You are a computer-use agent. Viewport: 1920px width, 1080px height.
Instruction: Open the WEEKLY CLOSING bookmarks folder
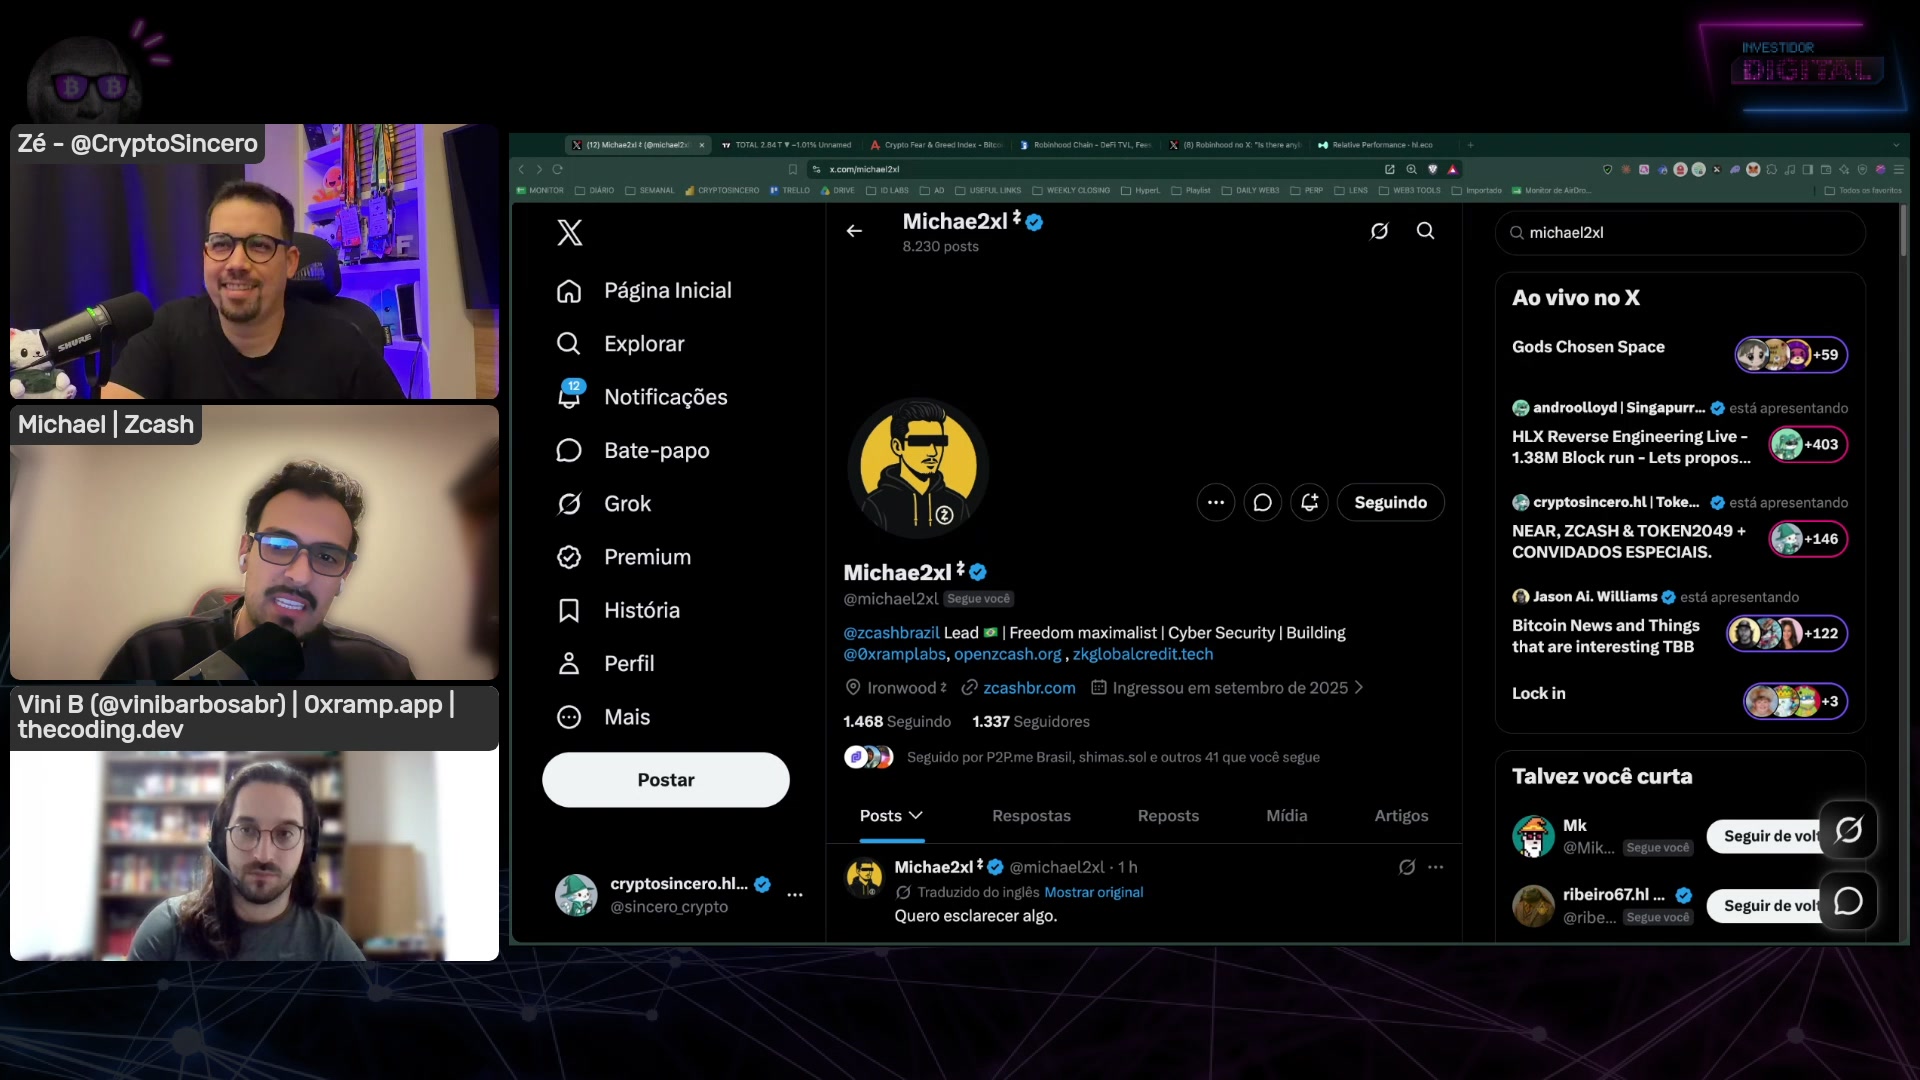pyautogui.click(x=1071, y=190)
